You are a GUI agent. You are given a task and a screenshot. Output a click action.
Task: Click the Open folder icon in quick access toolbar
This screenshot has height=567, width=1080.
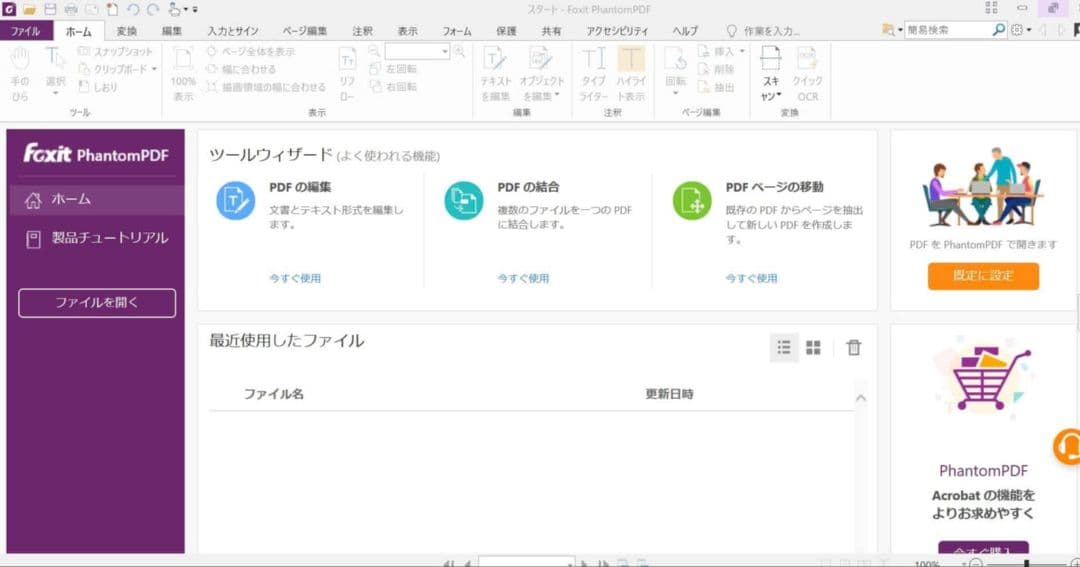click(30, 10)
